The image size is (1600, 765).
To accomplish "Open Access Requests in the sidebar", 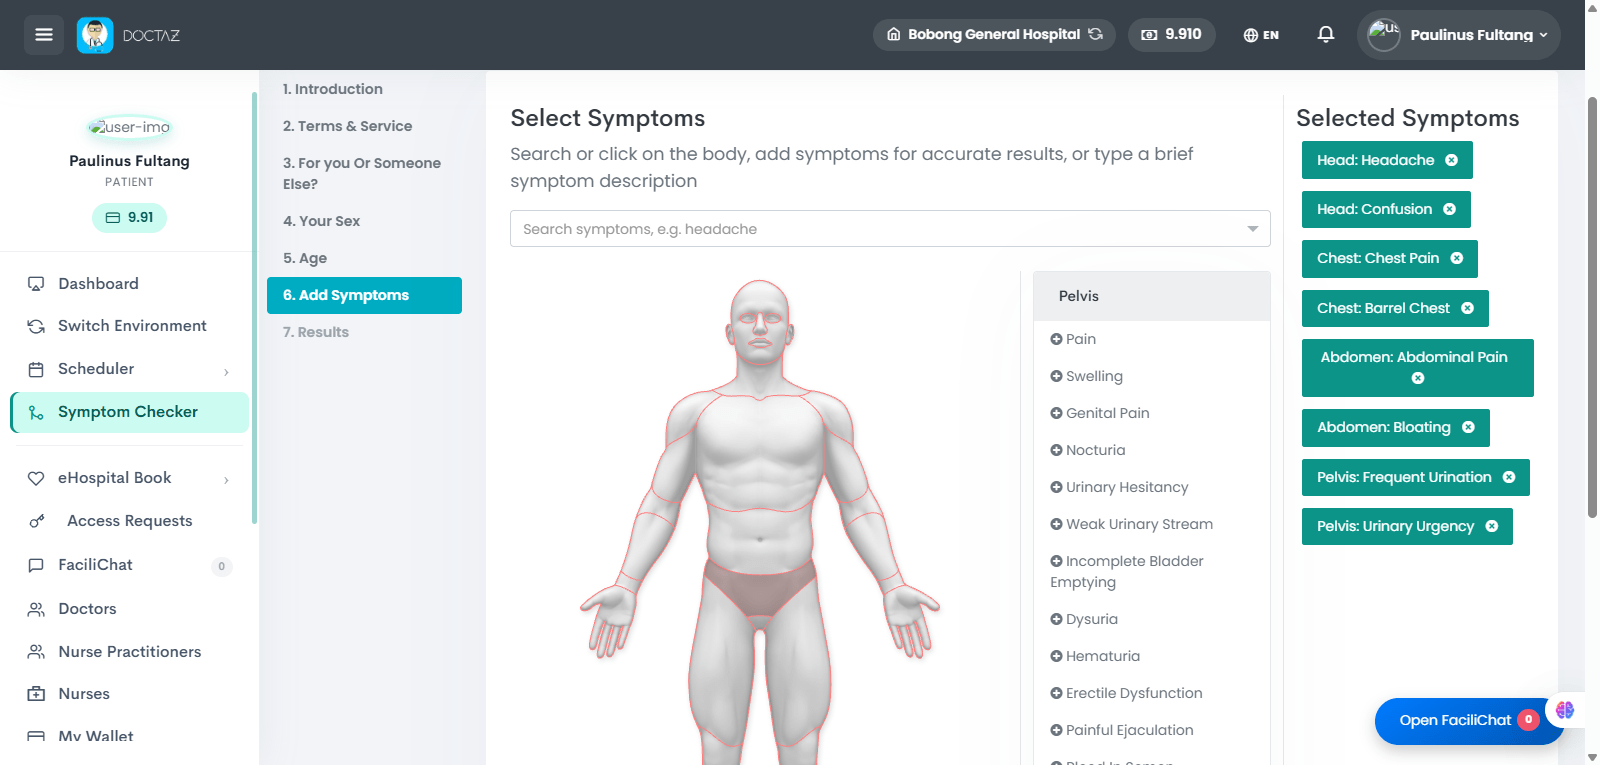I will click(129, 521).
